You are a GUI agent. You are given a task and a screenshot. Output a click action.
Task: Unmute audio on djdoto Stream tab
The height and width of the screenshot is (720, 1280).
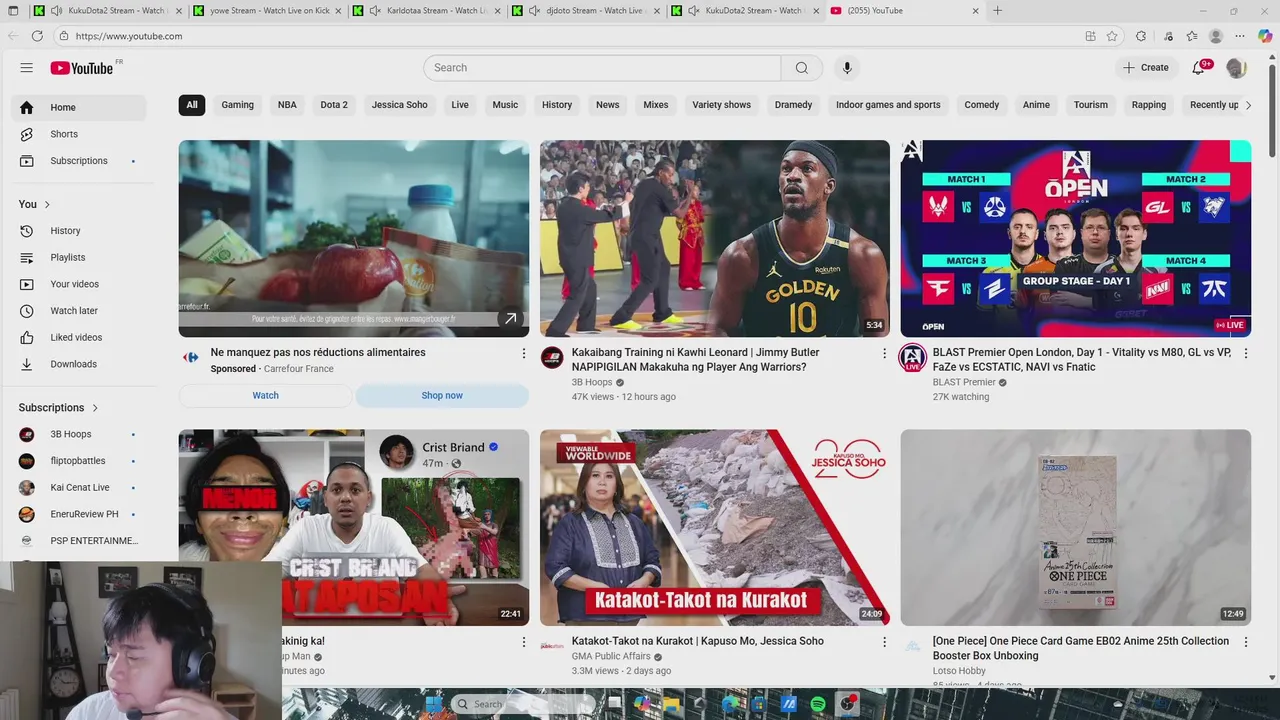pyautogui.click(x=535, y=11)
